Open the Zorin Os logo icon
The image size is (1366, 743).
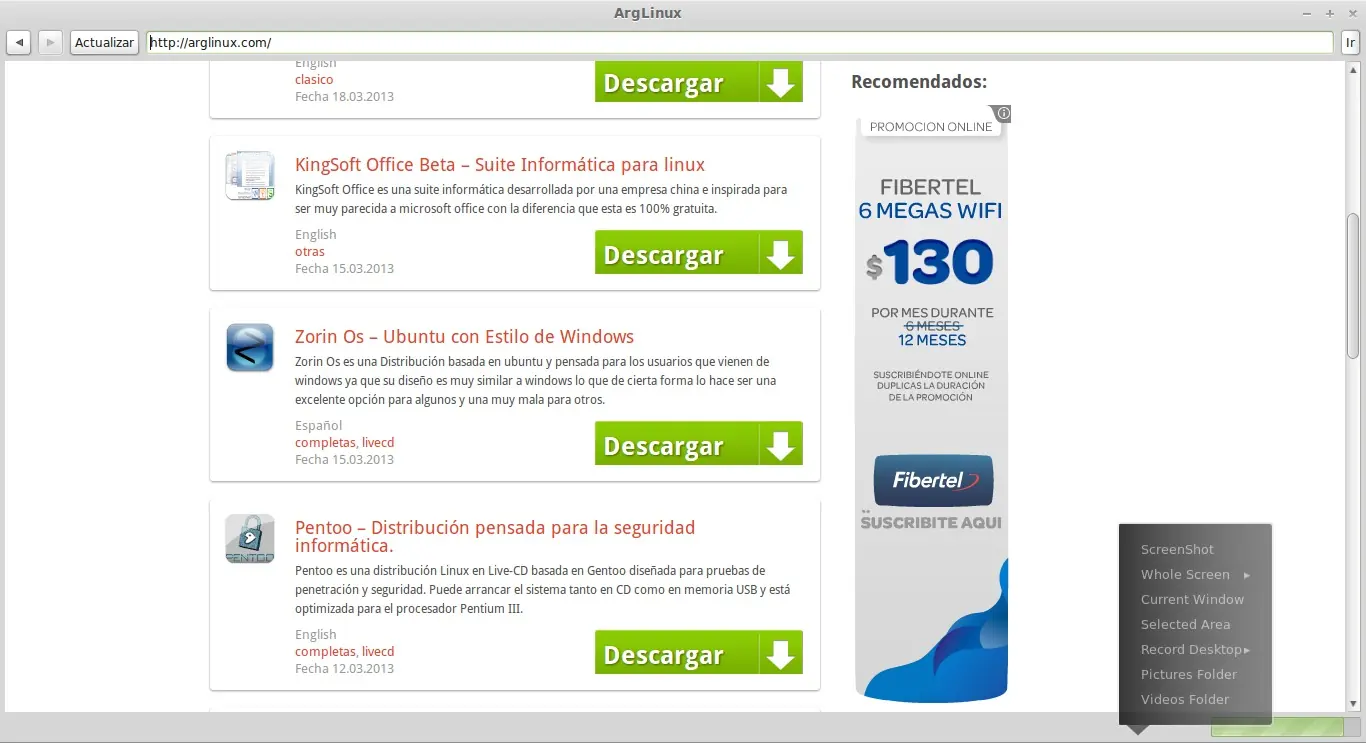(x=250, y=347)
